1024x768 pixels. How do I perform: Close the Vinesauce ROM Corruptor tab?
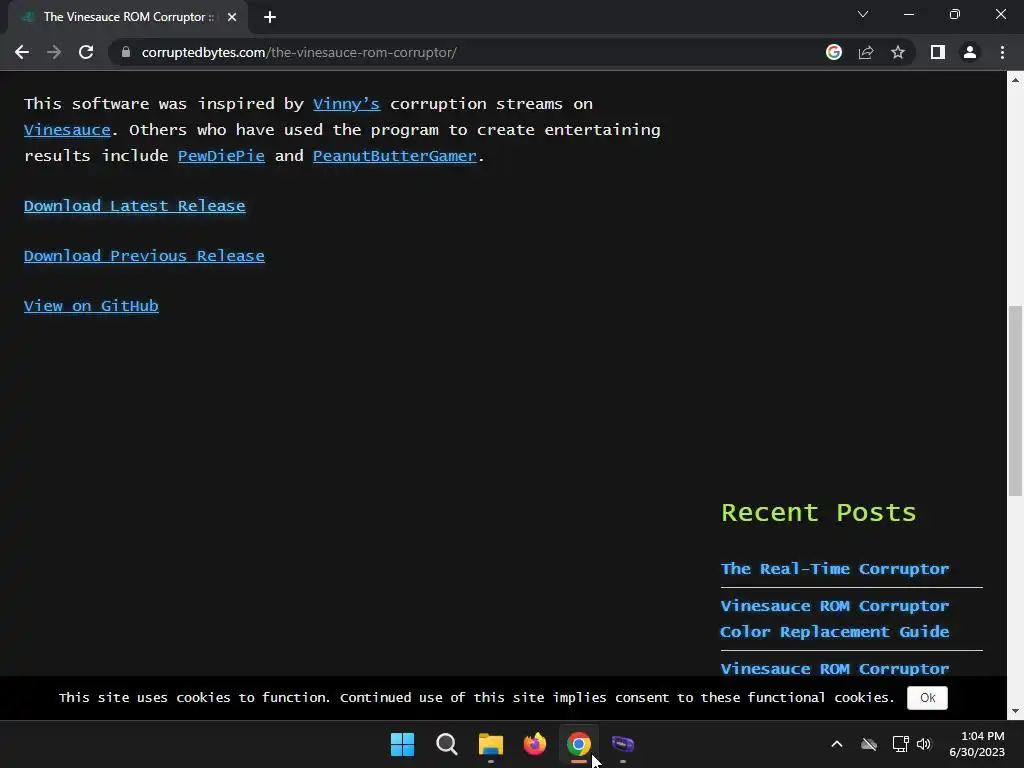[x=232, y=17]
